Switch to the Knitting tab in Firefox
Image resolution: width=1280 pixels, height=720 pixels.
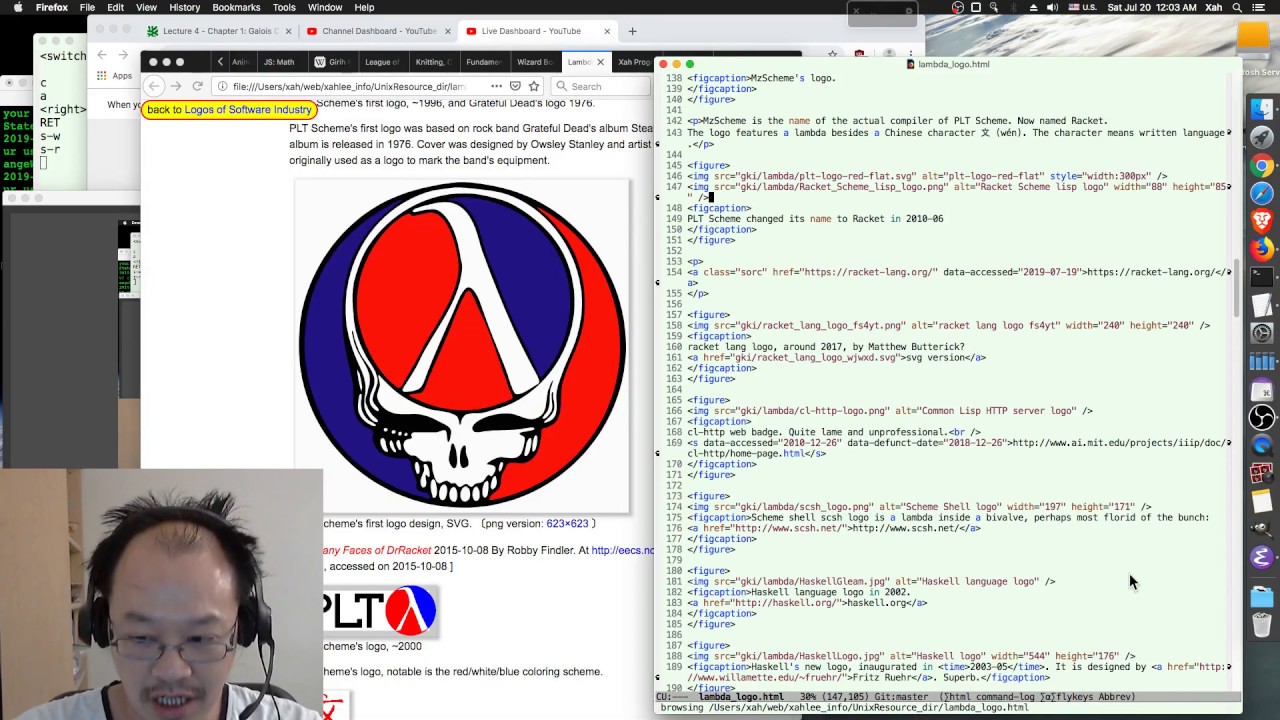(433, 62)
